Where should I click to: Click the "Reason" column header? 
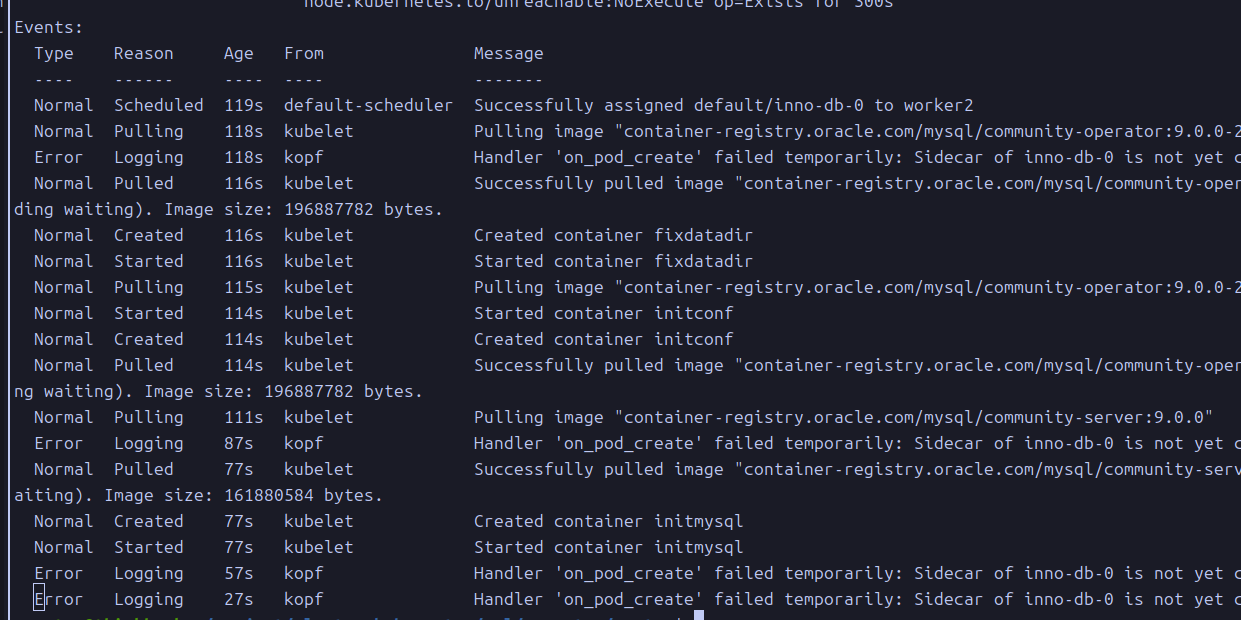[x=143, y=54]
